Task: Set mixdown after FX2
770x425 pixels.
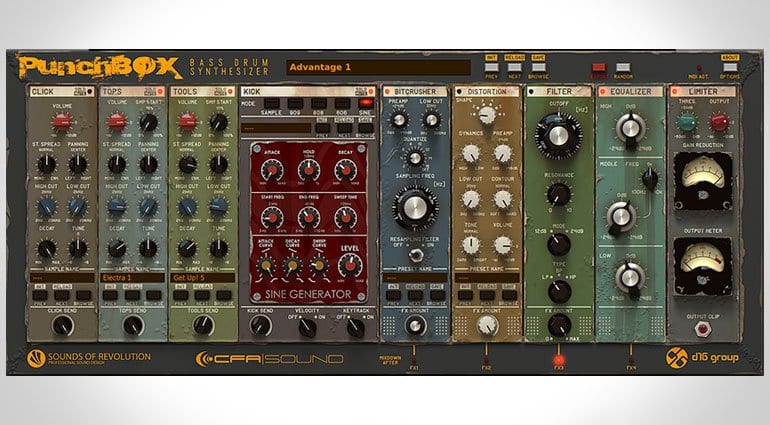Action: tap(486, 360)
